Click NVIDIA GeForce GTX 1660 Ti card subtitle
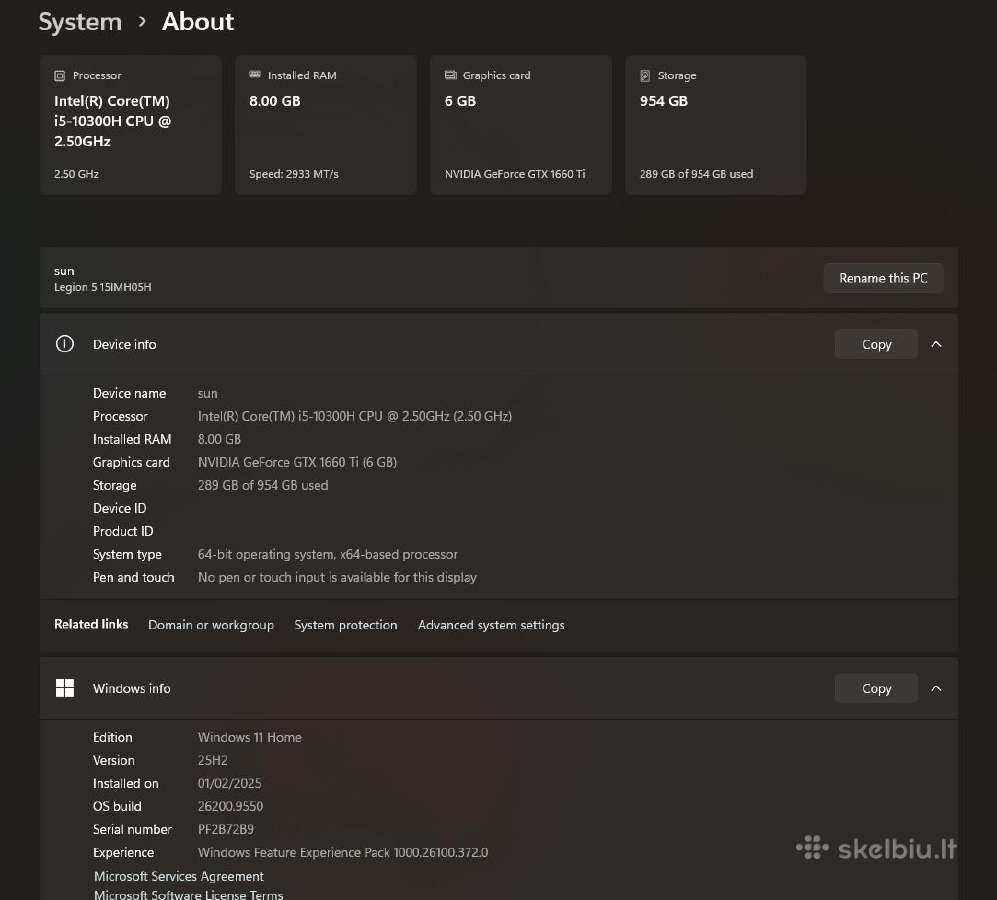The height and width of the screenshot is (900, 997). coord(515,174)
